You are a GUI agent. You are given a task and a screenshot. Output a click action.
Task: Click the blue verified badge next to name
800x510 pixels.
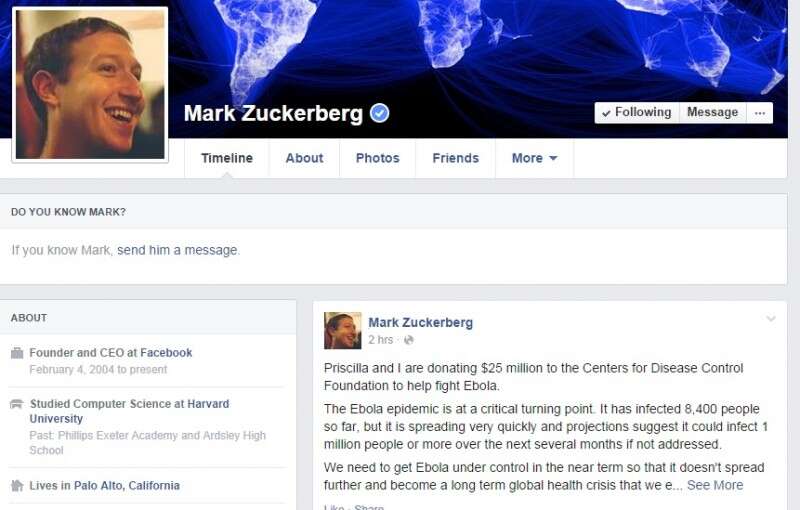pos(379,113)
